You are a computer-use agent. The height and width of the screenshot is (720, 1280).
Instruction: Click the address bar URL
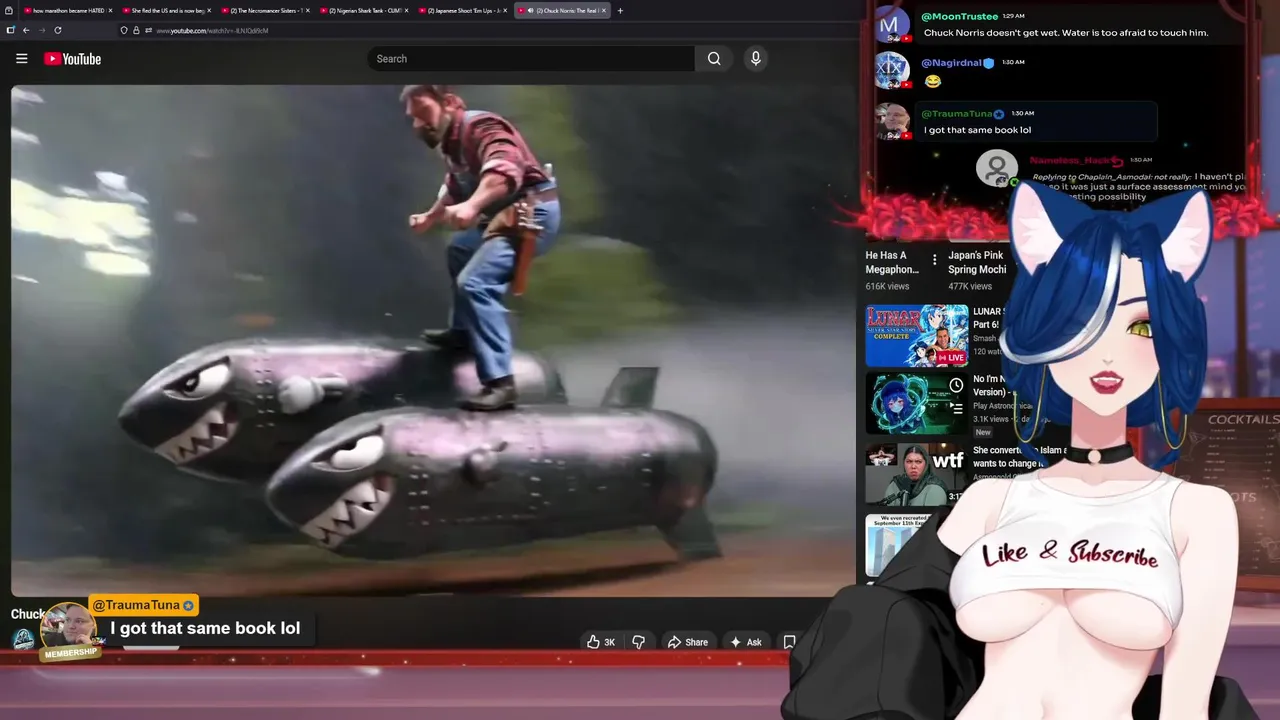click(212, 31)
